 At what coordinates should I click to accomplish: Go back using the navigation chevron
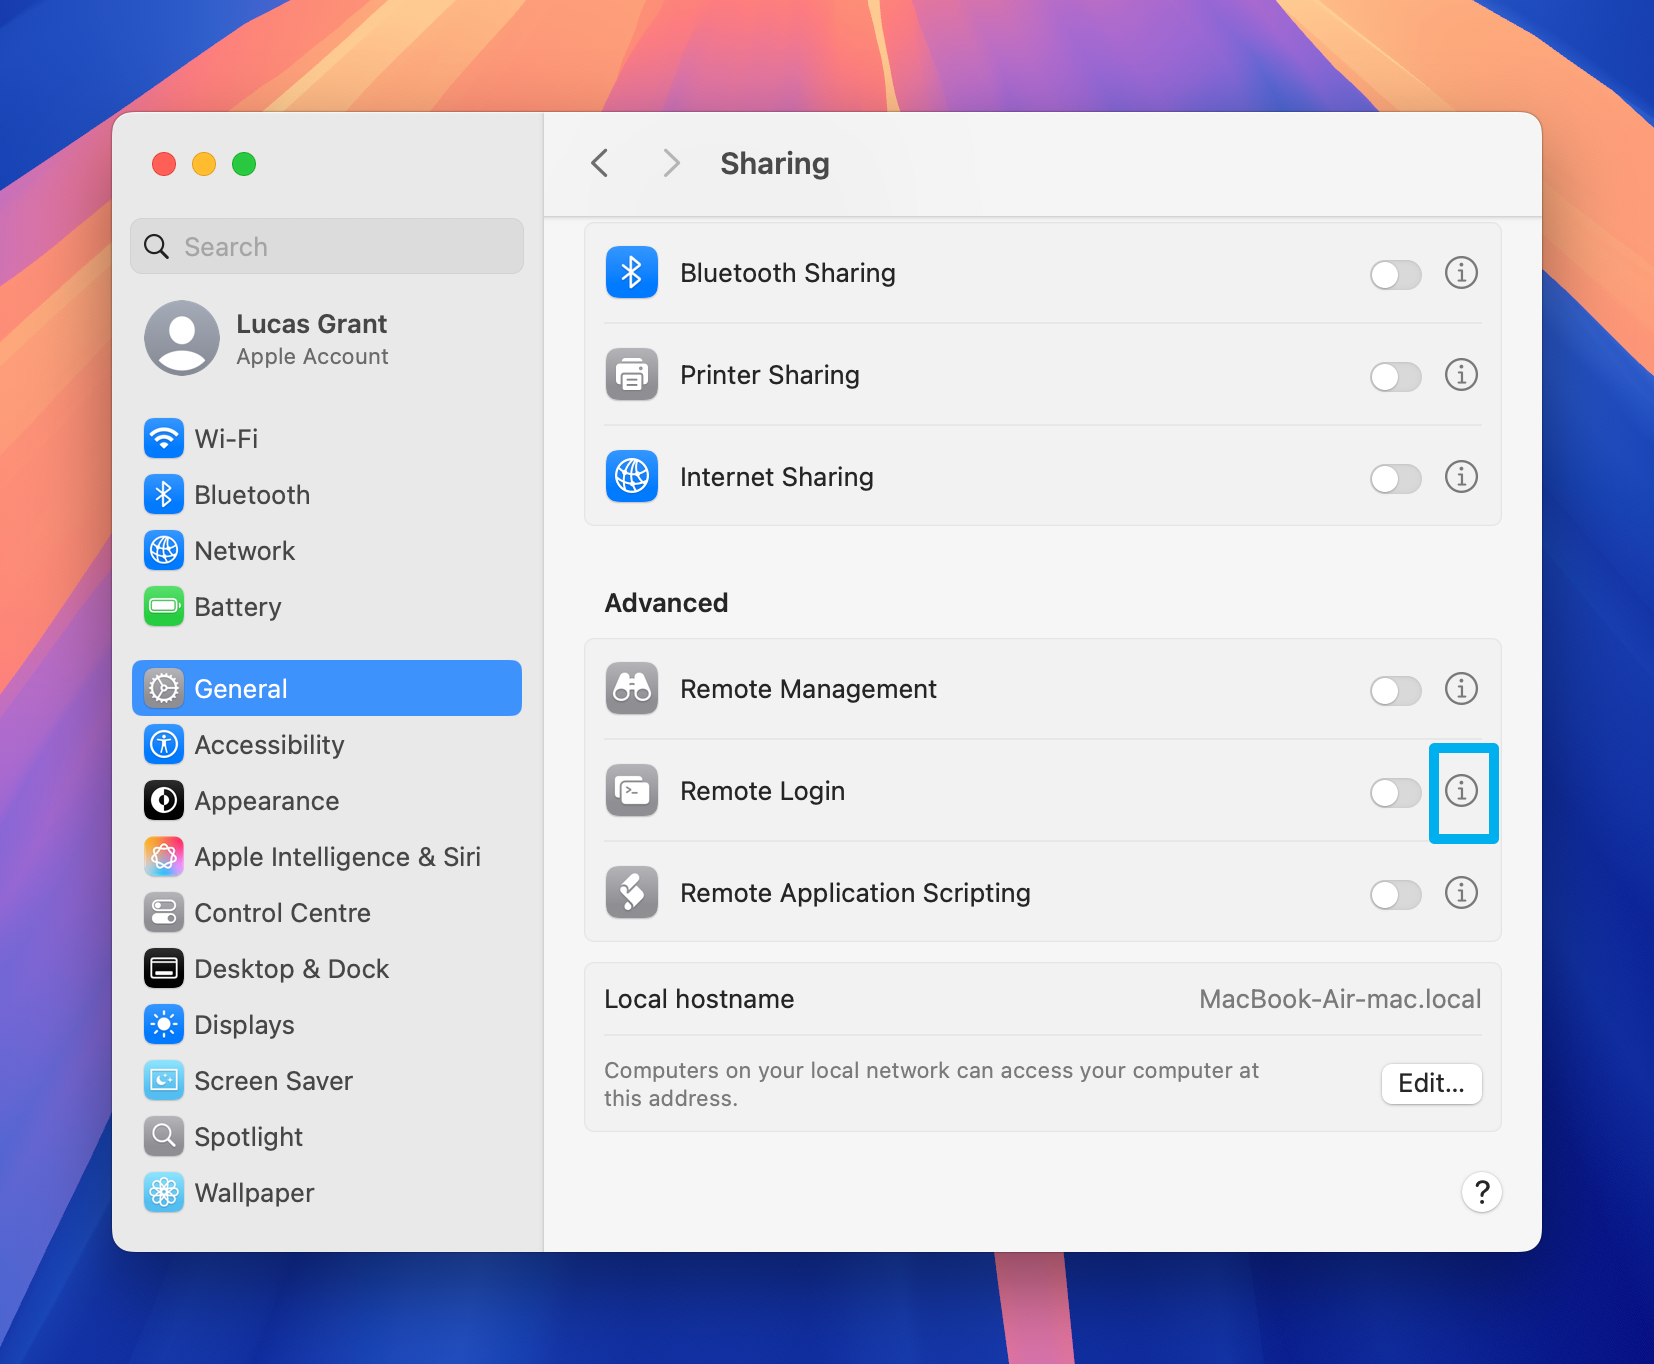click(600, 162)
